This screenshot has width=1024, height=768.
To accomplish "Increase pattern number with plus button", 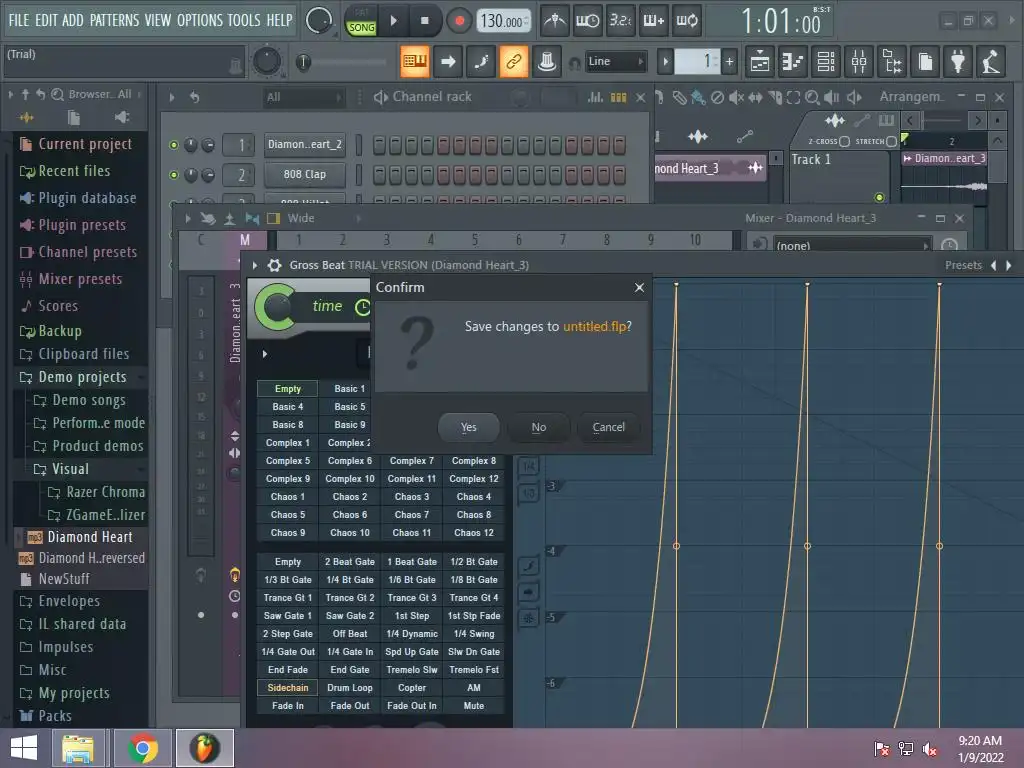I will [x=729, y=61].
